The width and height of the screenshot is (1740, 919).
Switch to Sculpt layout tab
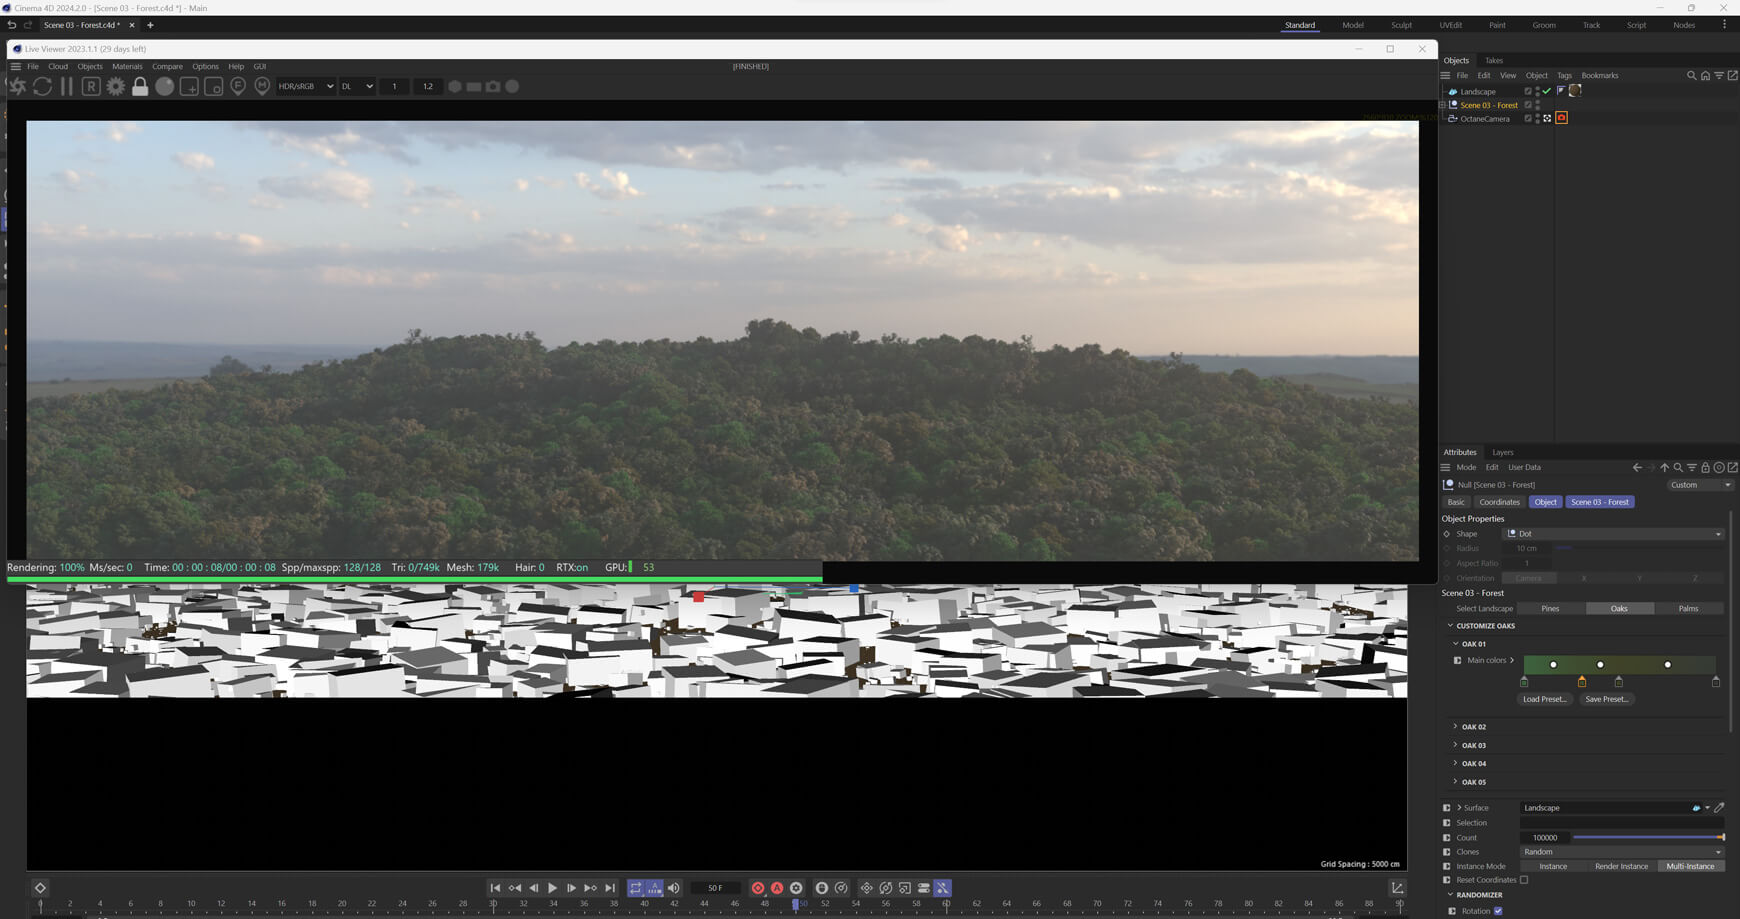[x=1401, y=25]
